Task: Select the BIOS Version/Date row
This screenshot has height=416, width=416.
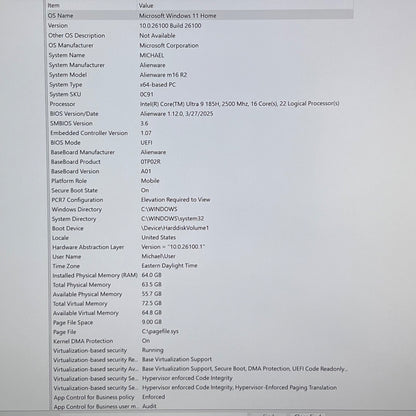Action: [201, 113]
